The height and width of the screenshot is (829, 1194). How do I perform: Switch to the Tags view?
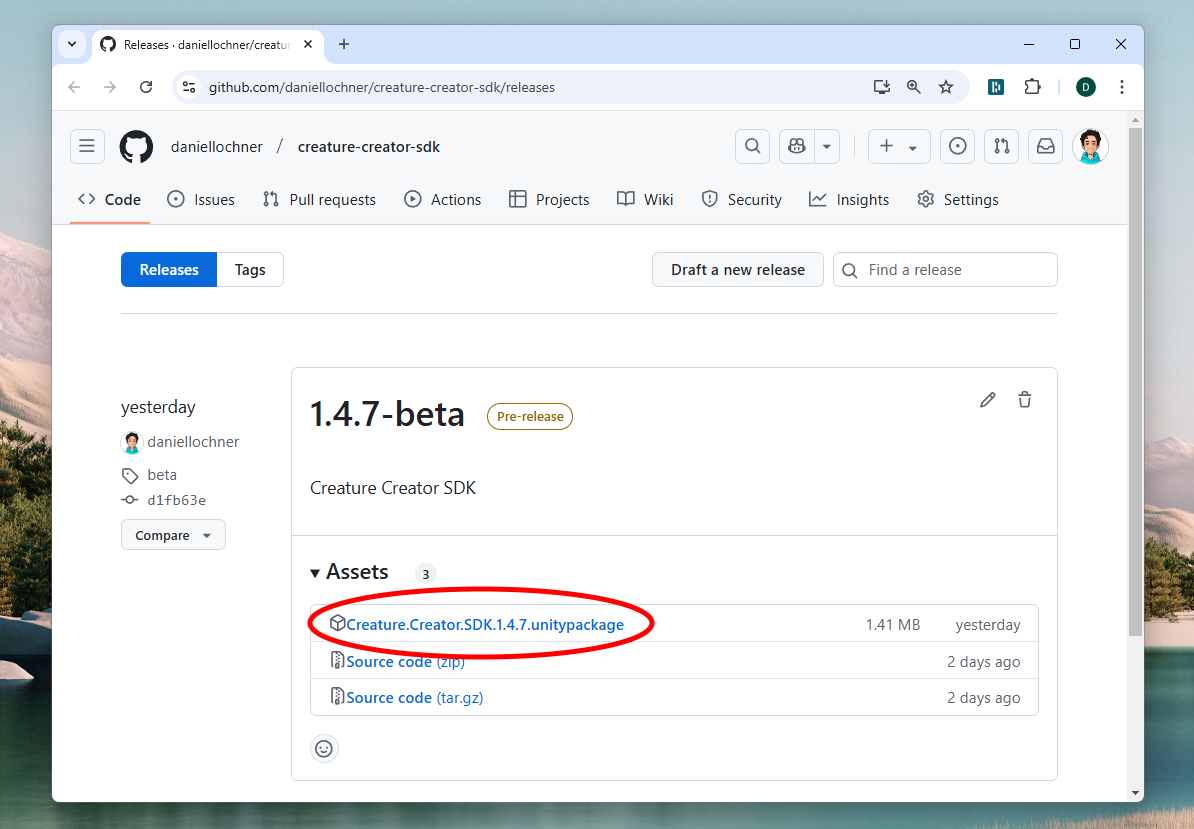coord(250,269)
